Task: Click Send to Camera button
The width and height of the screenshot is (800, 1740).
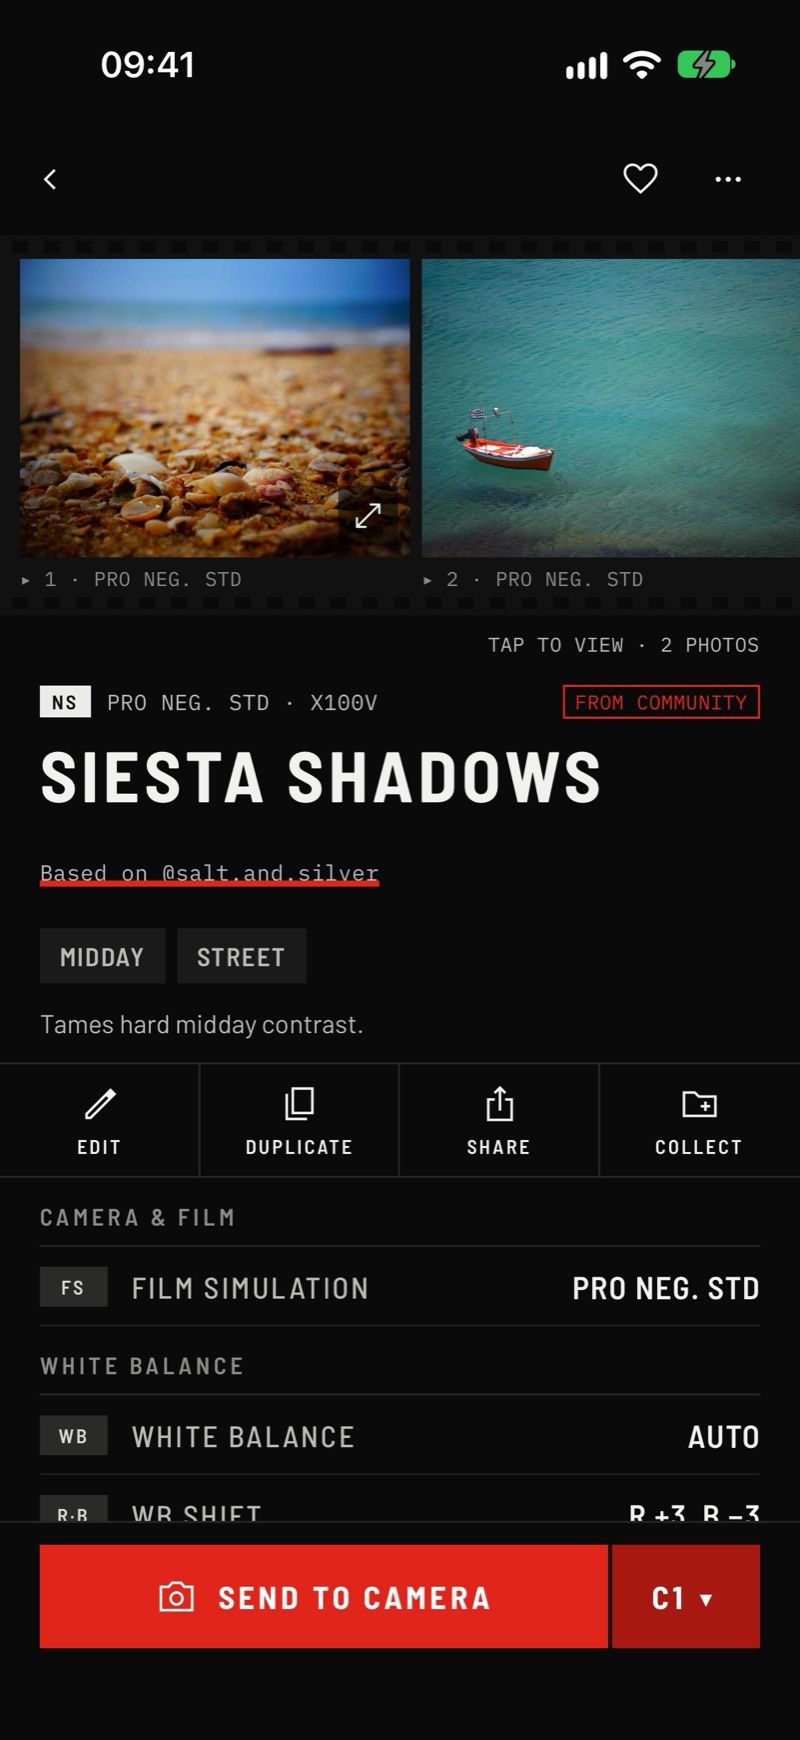Action: click(323, 1597)
